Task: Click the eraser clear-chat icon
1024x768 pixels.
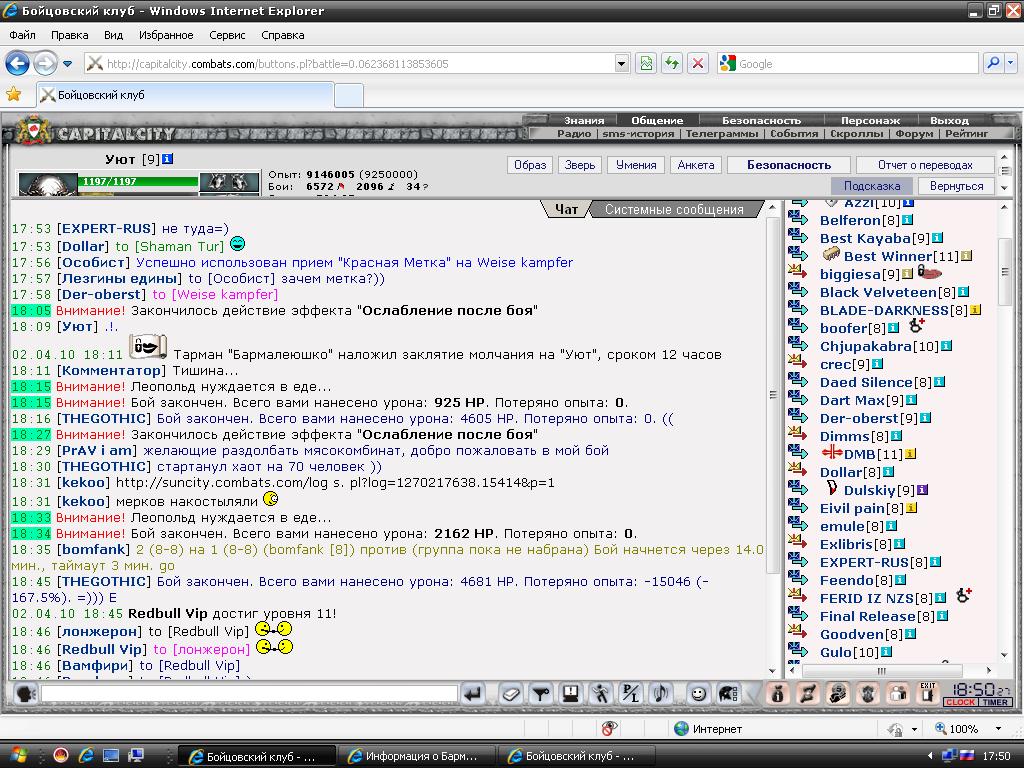Action: [511, 694]
